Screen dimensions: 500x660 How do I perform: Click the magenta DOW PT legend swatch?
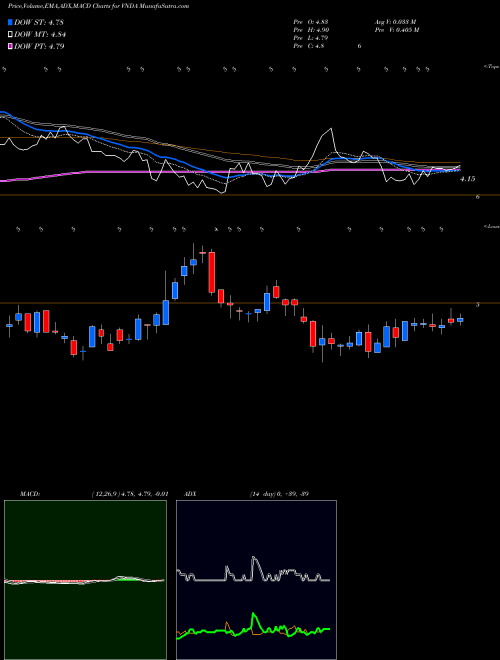coord(11,46)
